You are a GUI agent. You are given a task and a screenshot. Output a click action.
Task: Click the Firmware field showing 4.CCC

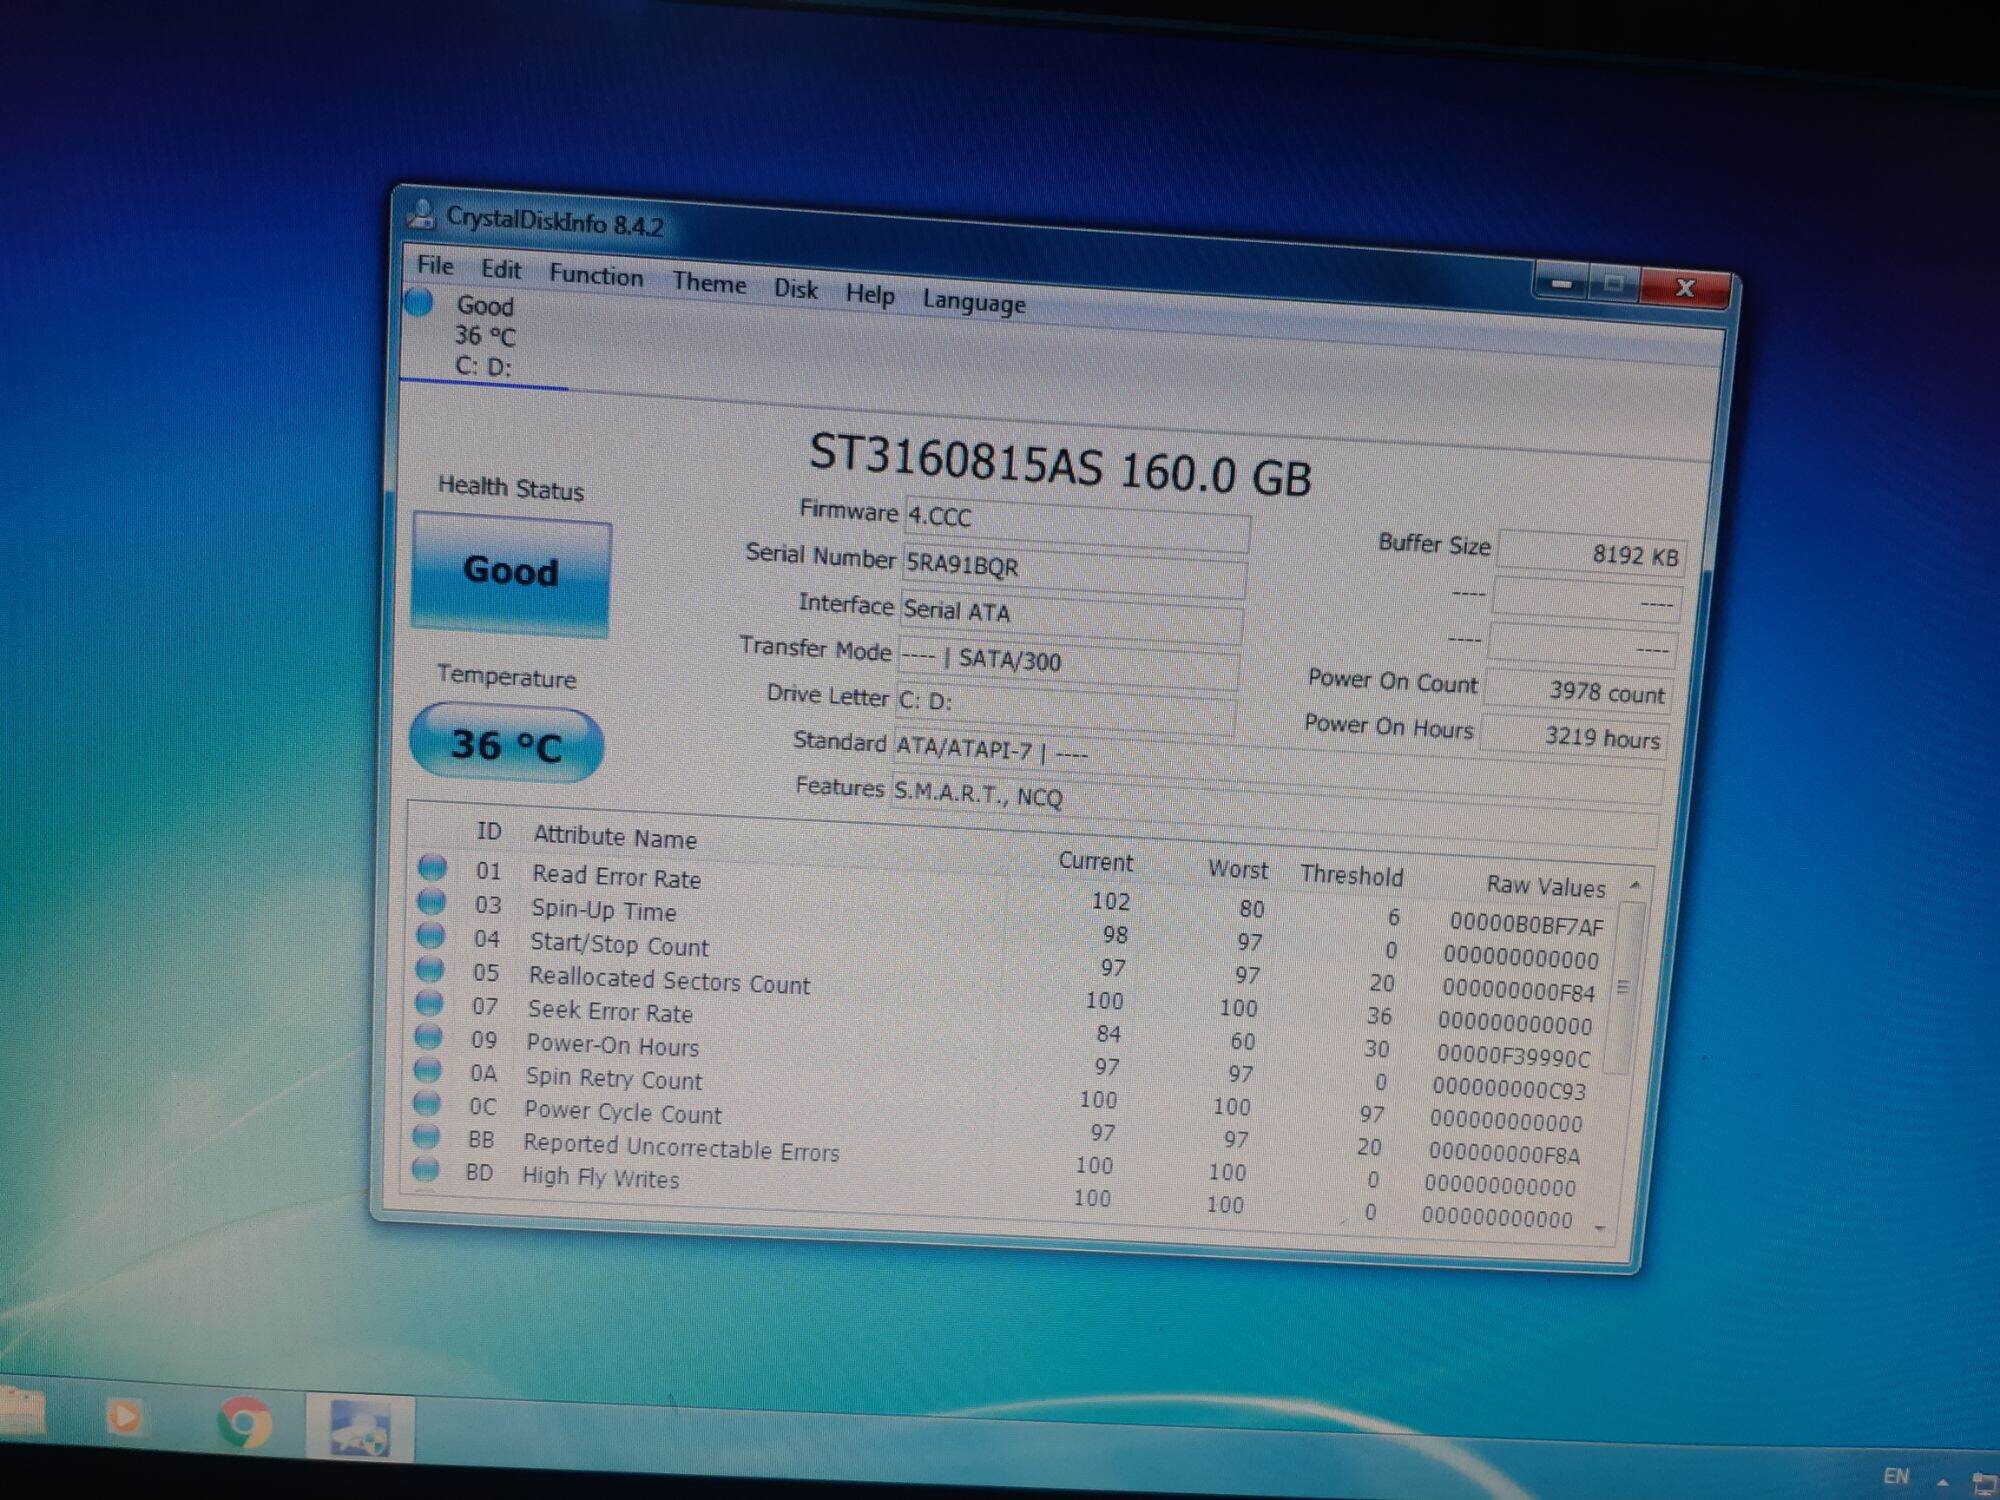(x=1077, y=524)
